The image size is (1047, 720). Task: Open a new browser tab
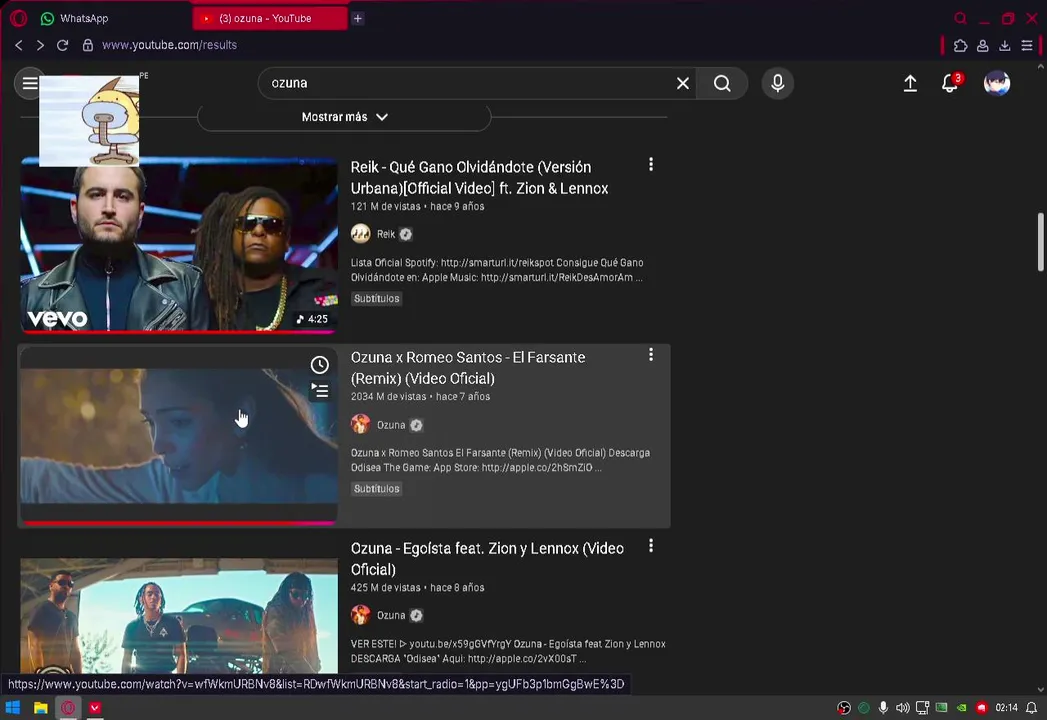point(357,19)
